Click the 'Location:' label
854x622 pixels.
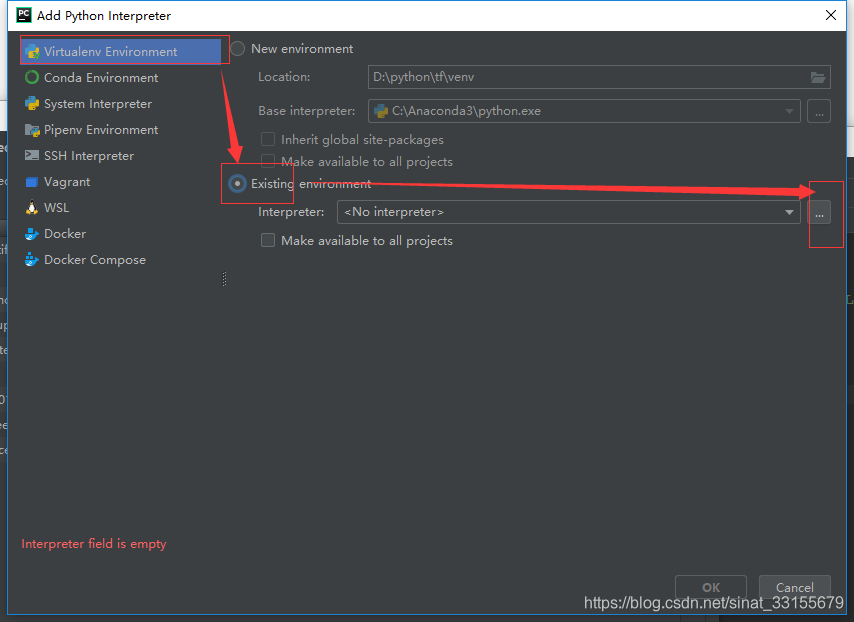[284, 77]
